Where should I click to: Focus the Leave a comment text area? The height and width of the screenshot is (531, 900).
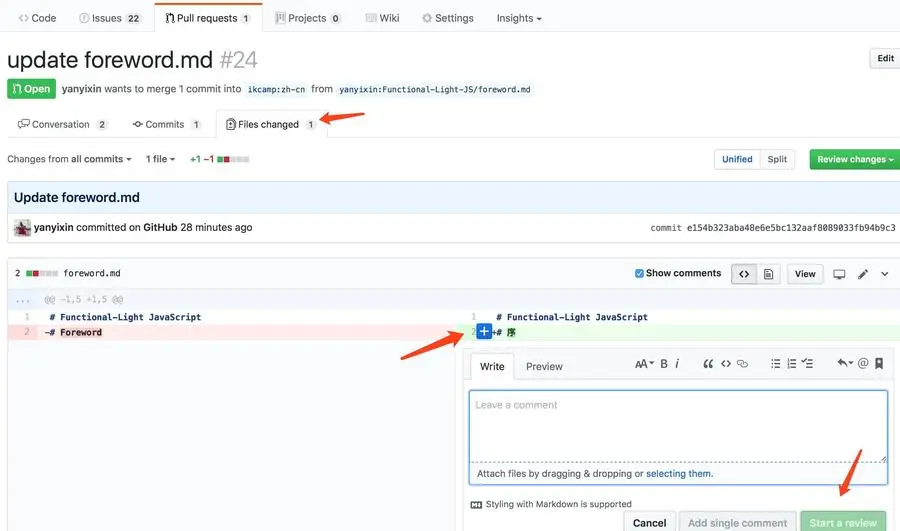click(x=678, y=426)
